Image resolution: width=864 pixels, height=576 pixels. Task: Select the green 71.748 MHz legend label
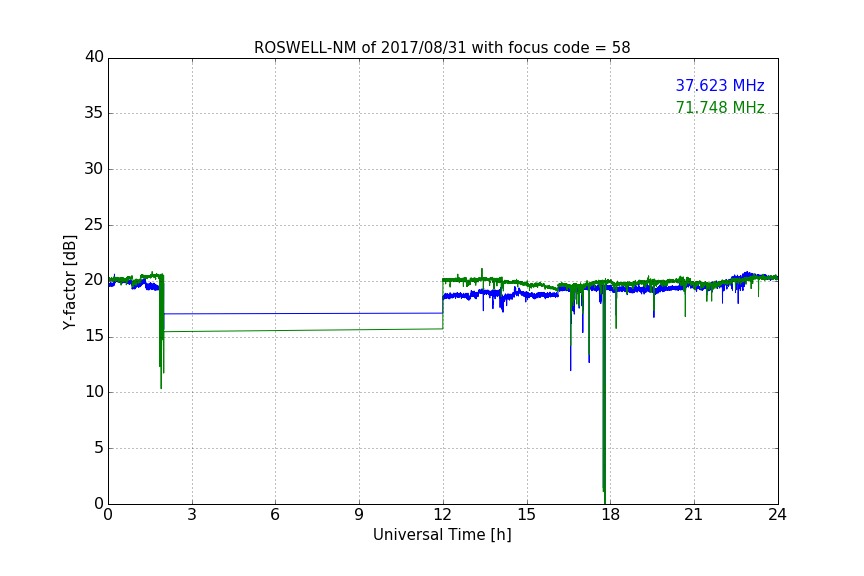coord(720,107)
